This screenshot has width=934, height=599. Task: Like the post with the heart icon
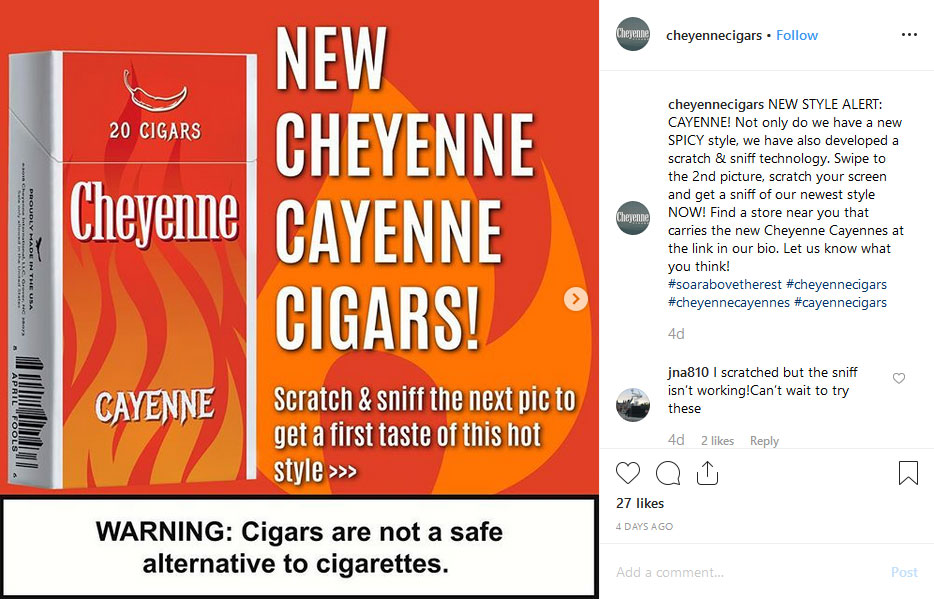tap(627, 473)
